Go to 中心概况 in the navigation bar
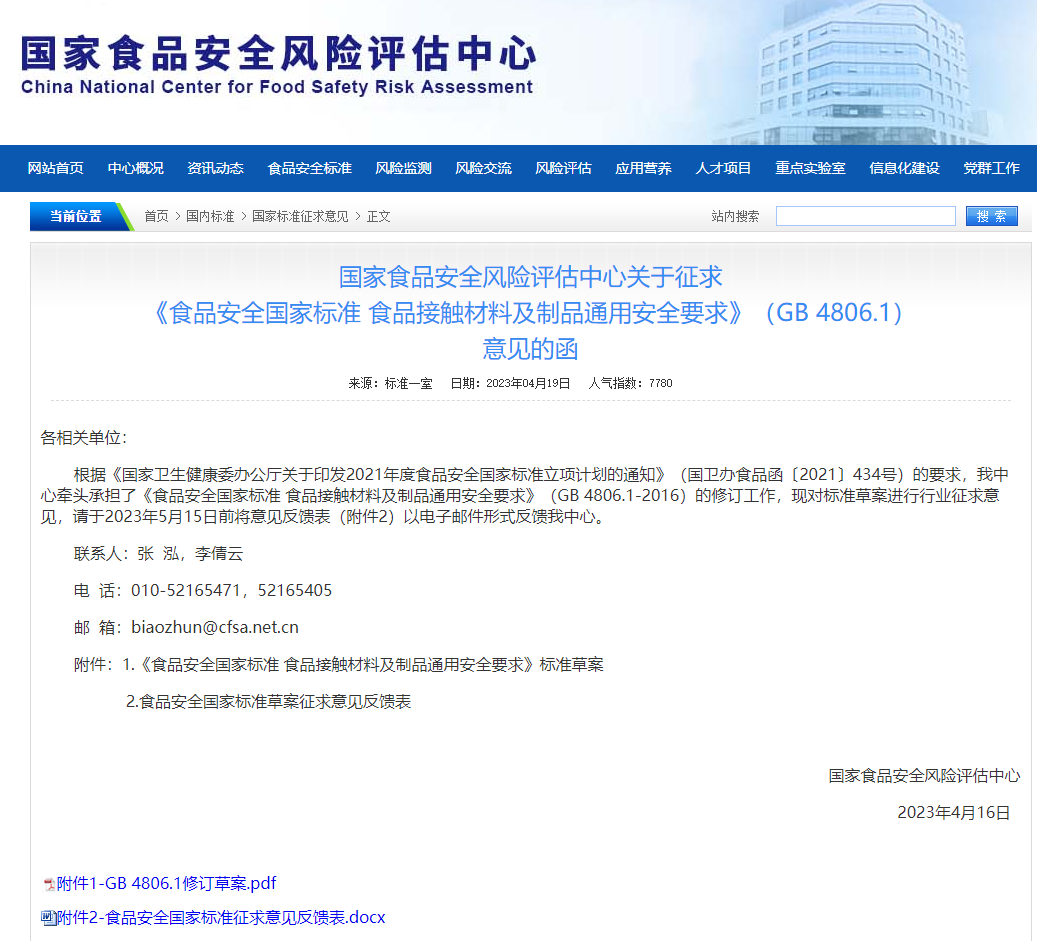The image size is (1037, 941). click(136, 168)
